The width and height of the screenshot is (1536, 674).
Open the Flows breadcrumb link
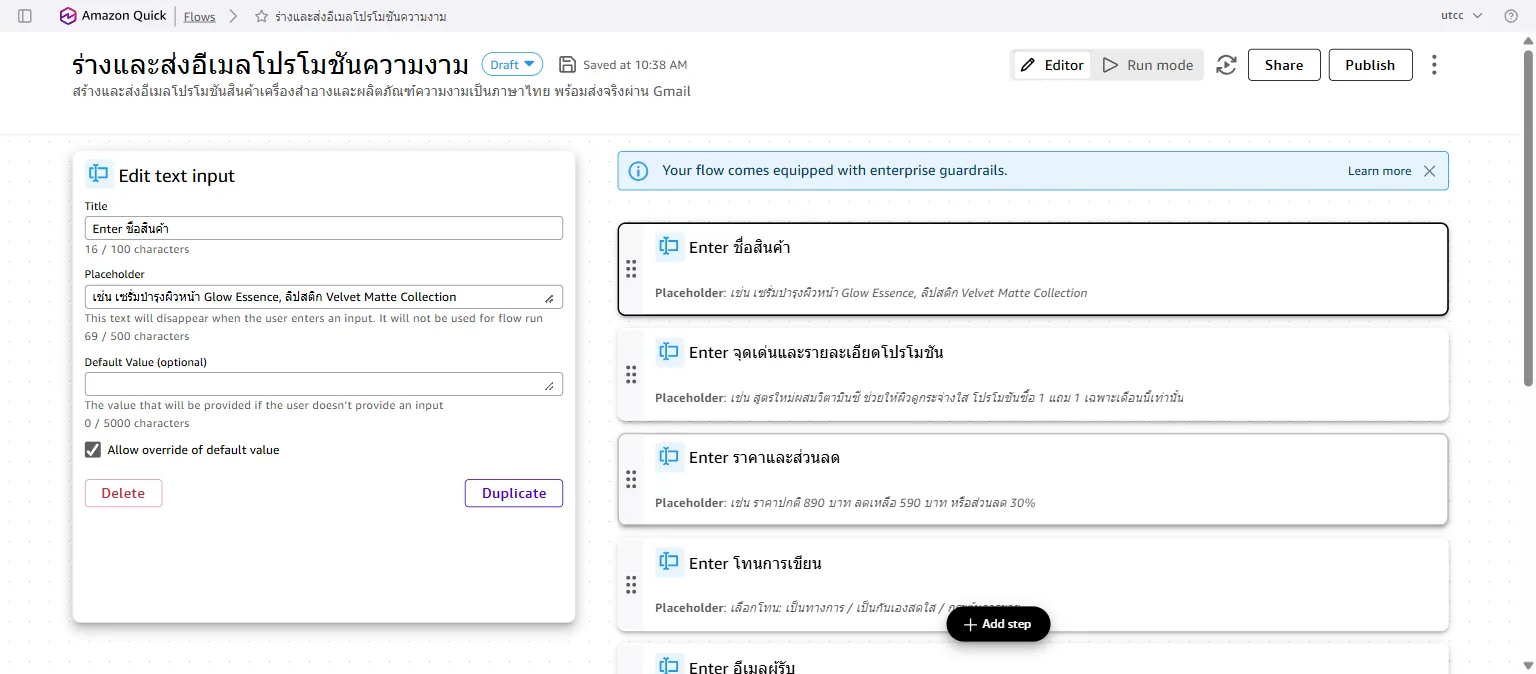pyautogui.click(x=200, y=17)
